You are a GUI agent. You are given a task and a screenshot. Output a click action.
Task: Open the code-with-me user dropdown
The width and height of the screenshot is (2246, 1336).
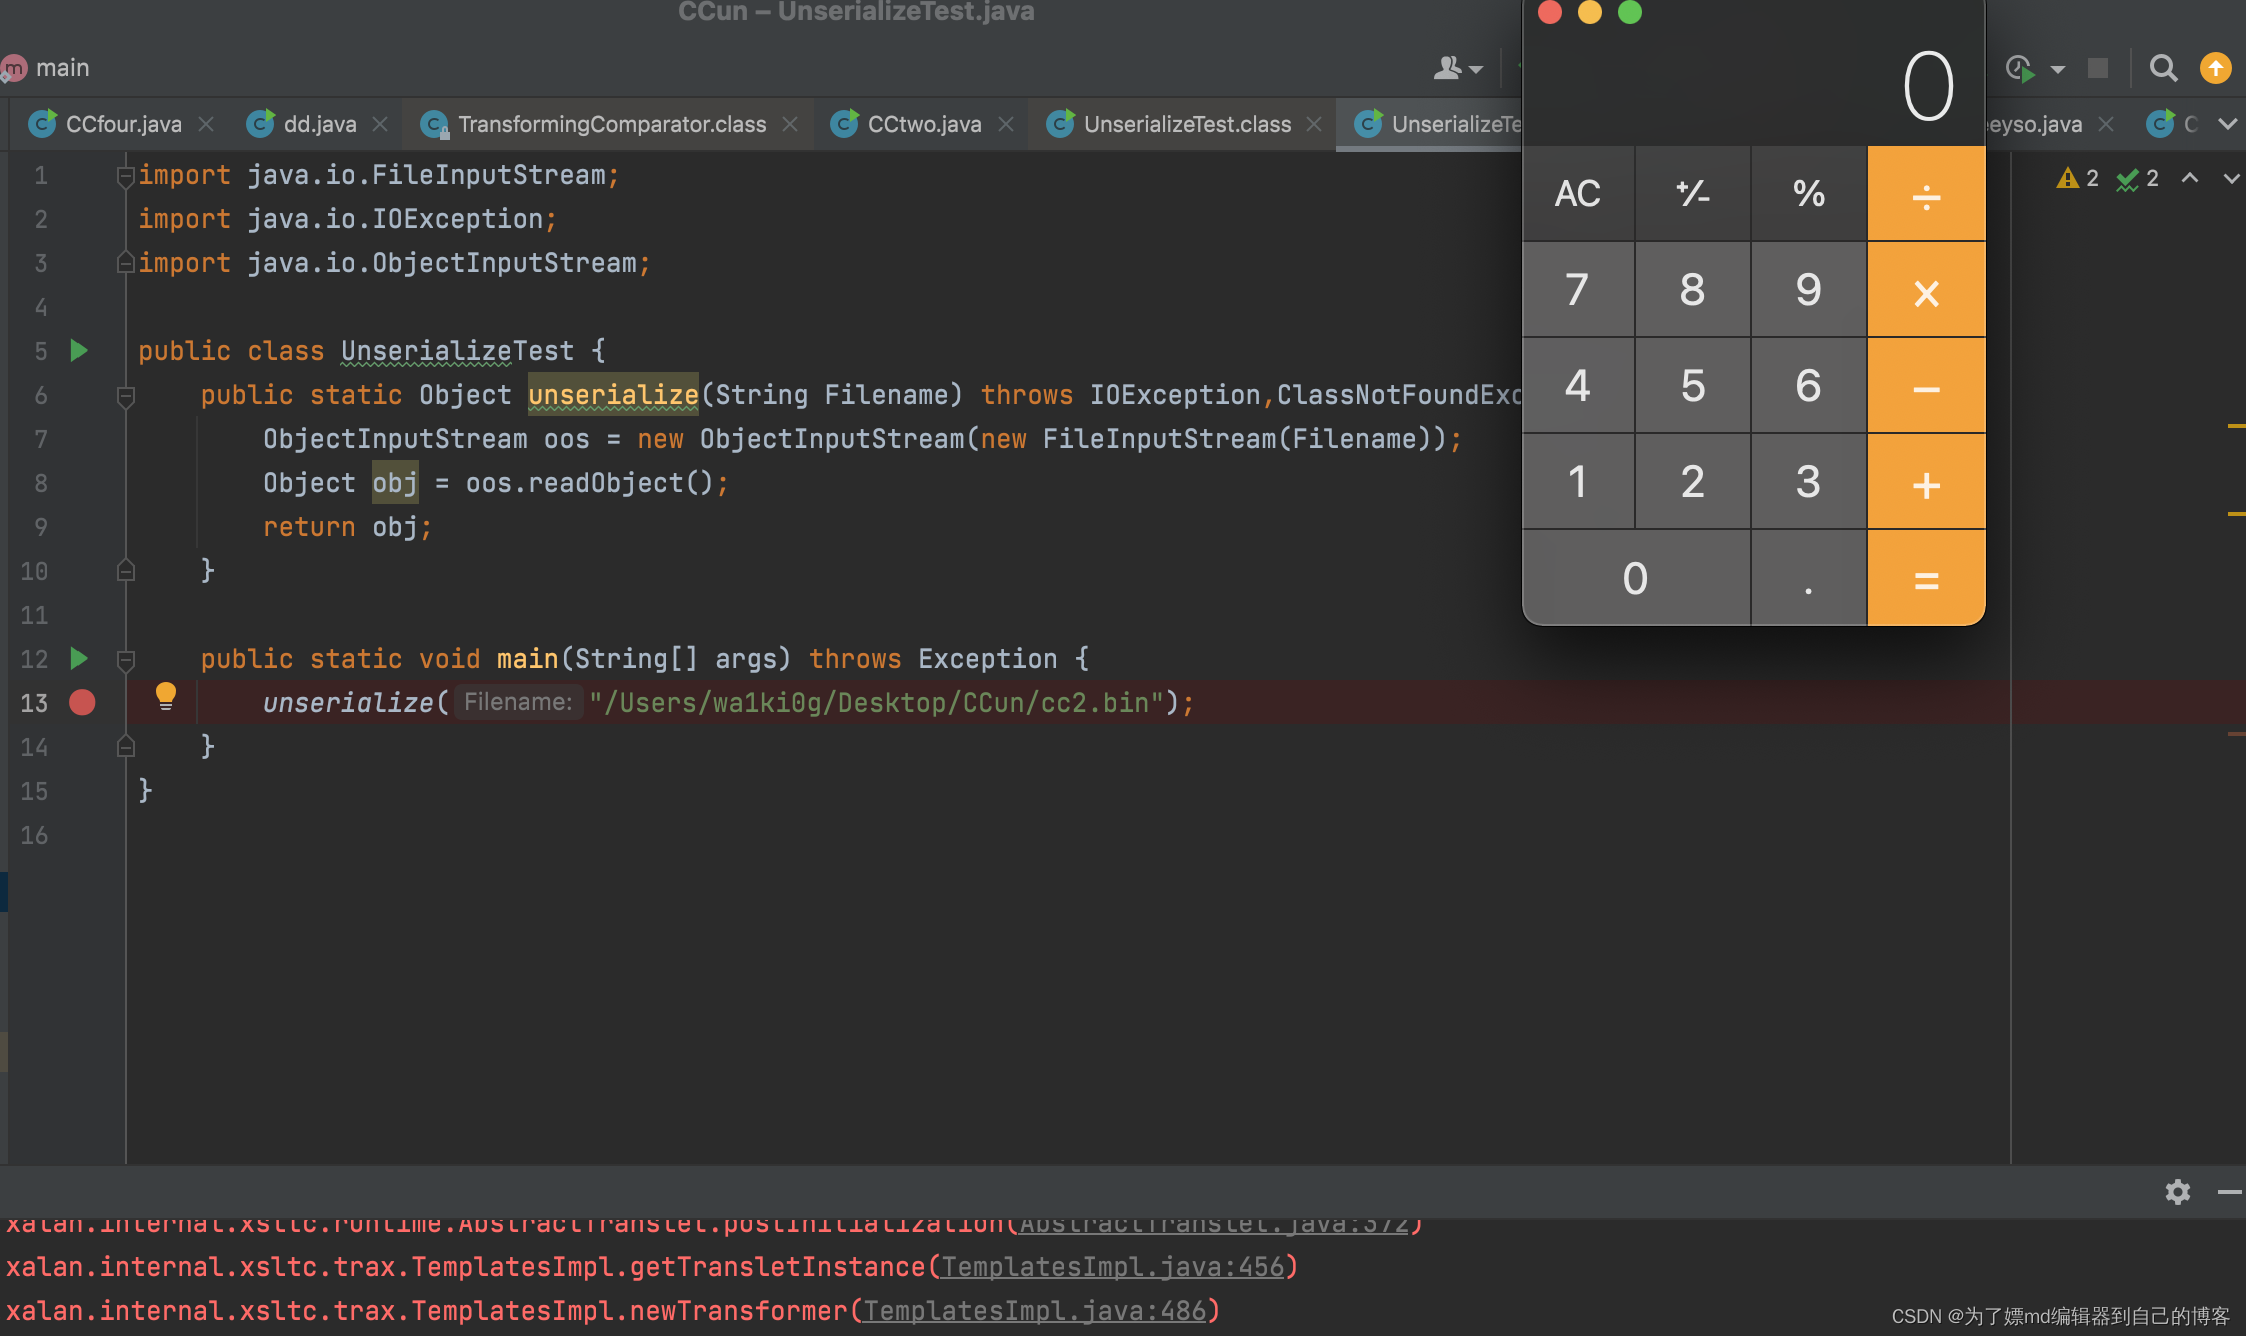tap(1457, 68)
